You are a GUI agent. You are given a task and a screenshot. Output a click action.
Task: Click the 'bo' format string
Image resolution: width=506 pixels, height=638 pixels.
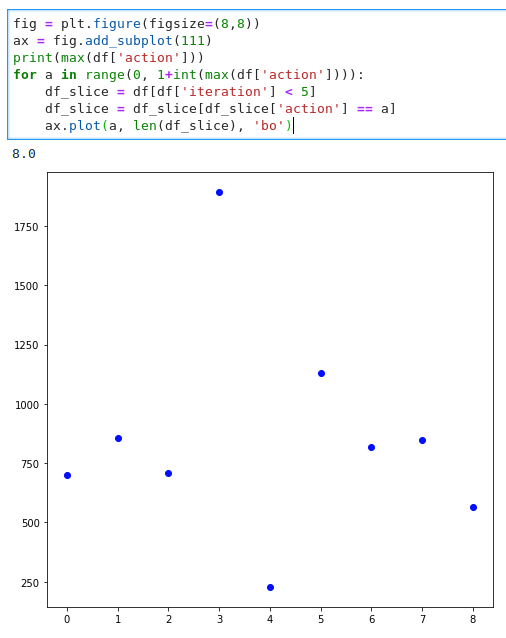[268, 126]
